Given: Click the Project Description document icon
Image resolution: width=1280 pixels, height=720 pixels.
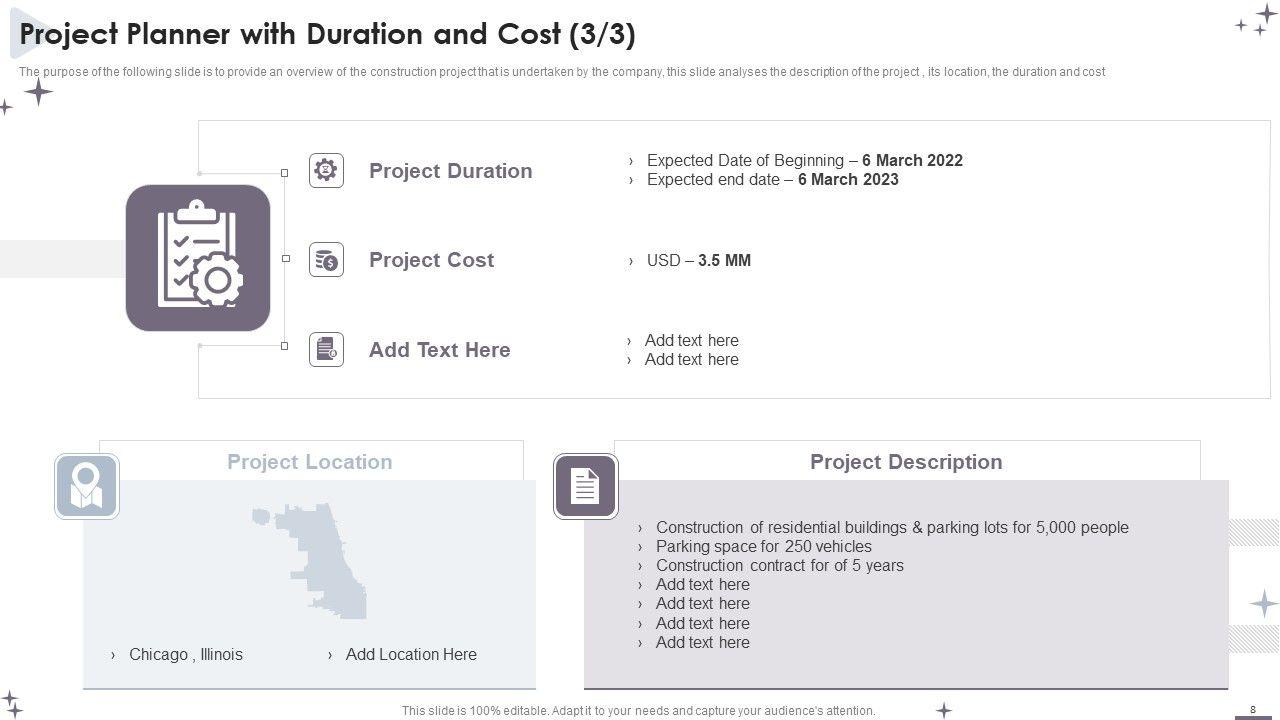Looking at the screenshot, I should pos(585,486).
